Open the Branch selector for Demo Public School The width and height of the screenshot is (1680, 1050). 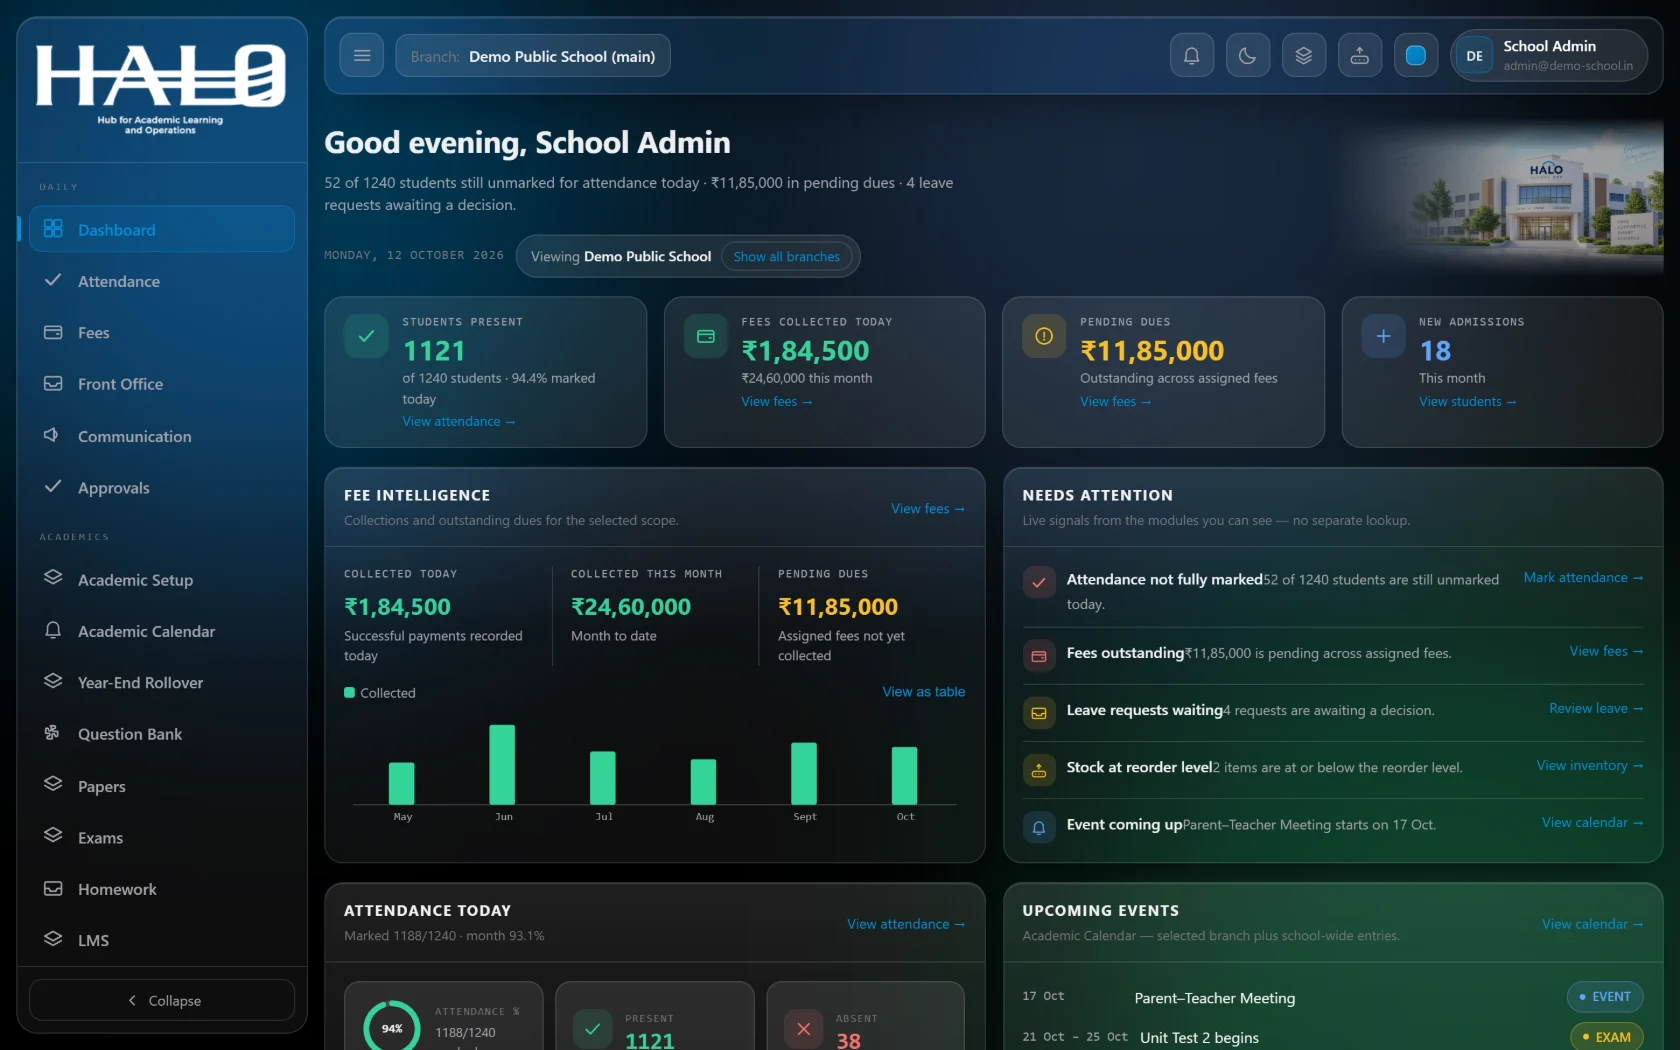[533, 56]
